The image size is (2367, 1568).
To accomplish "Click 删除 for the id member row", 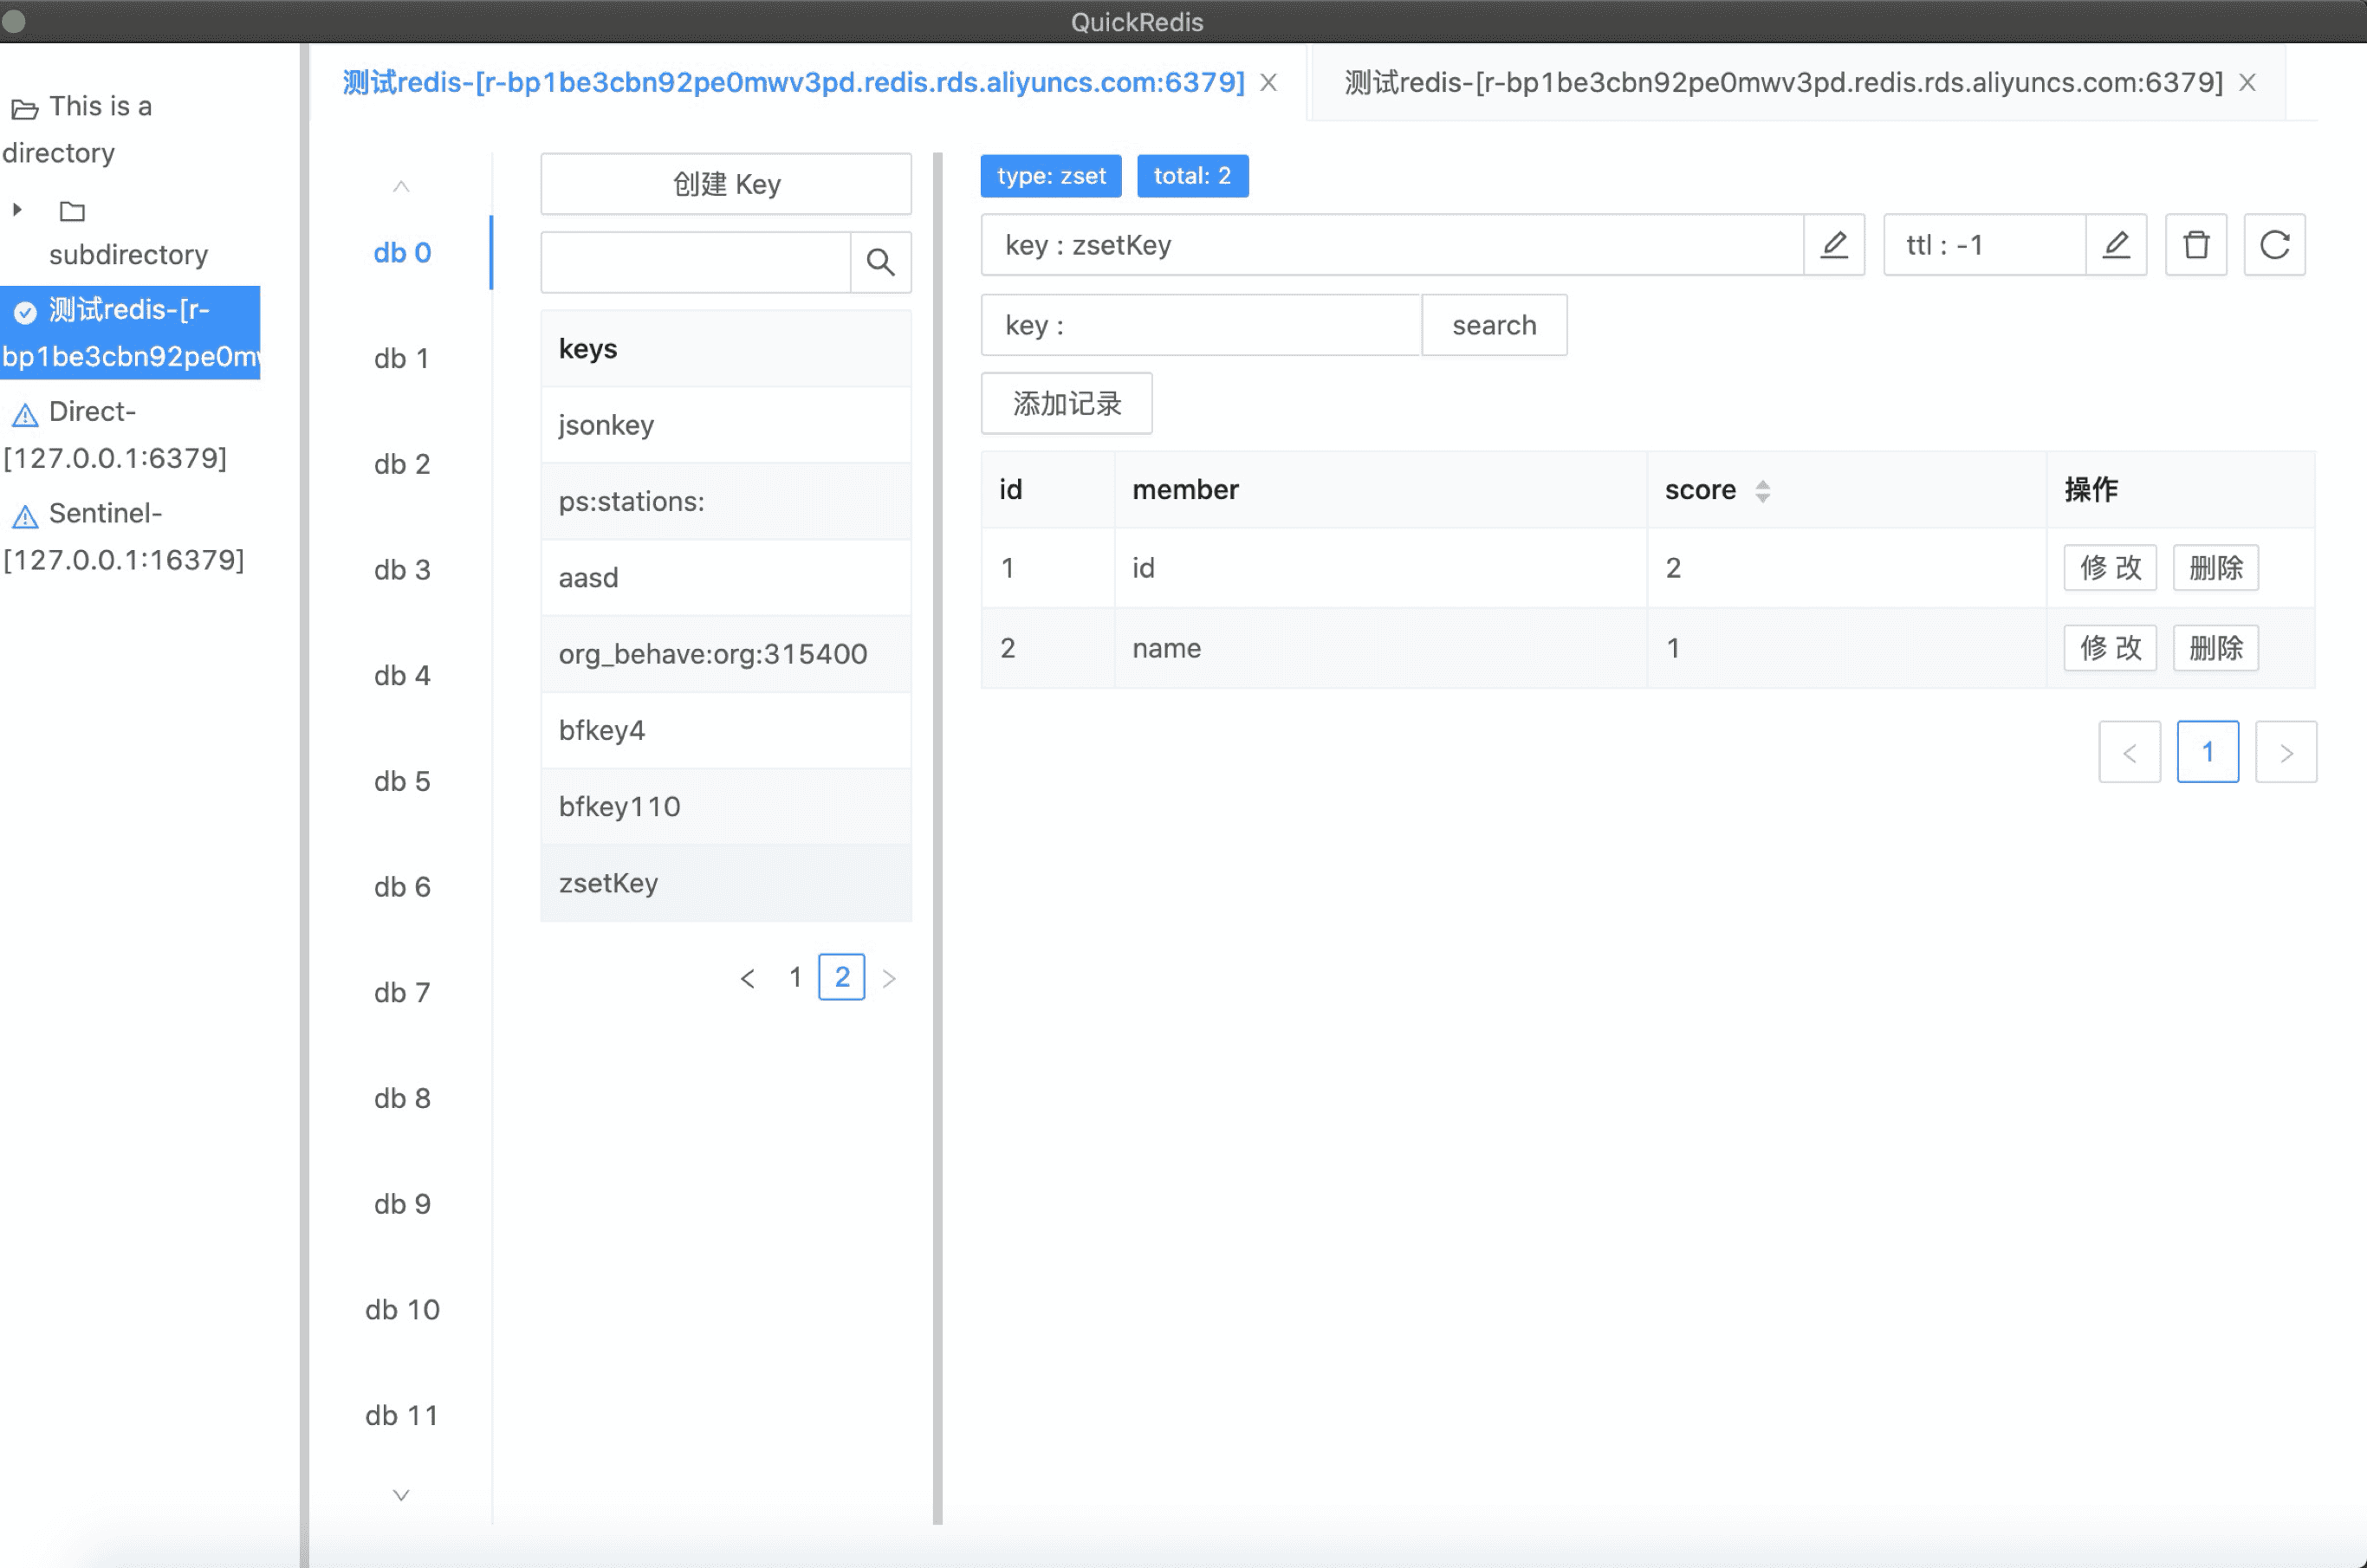I will coord(2215,568).
